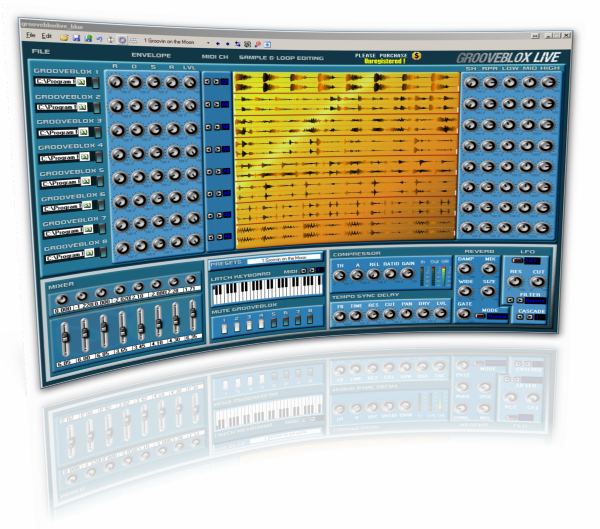Viewport: 600px width, 529px height.
Task: Browse sample file for Grooveblox 2
Action: (x=82, y=107)
